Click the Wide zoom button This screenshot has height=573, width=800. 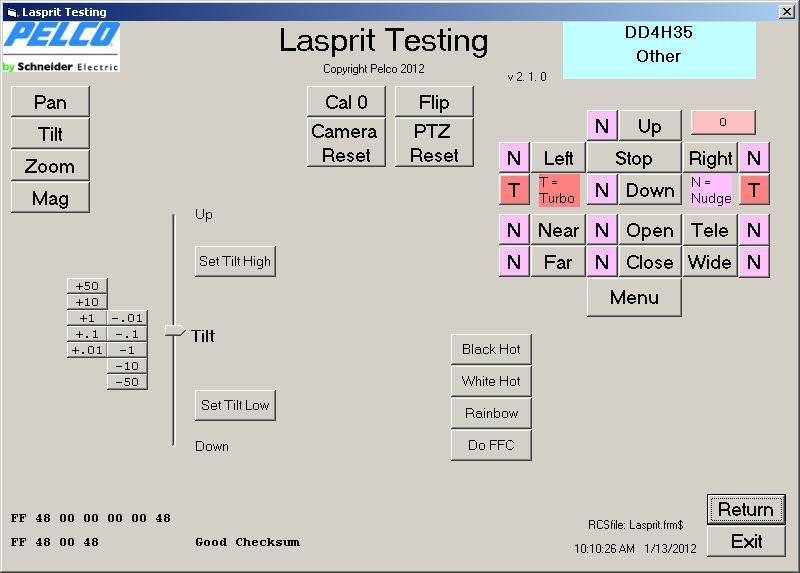point(710,262)
